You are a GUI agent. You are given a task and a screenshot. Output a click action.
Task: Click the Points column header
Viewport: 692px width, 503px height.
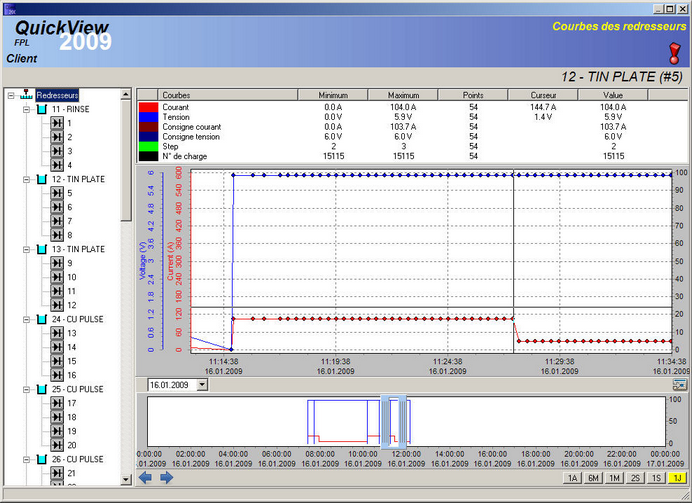pyautogui.click(x=473, y=95)
